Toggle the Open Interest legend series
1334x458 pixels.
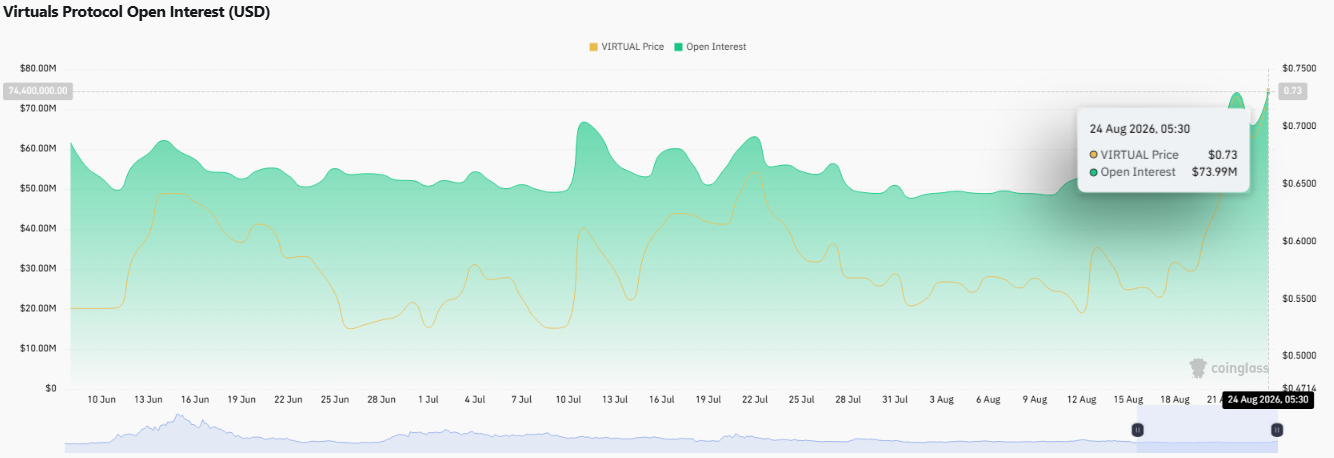click(710, 47)
